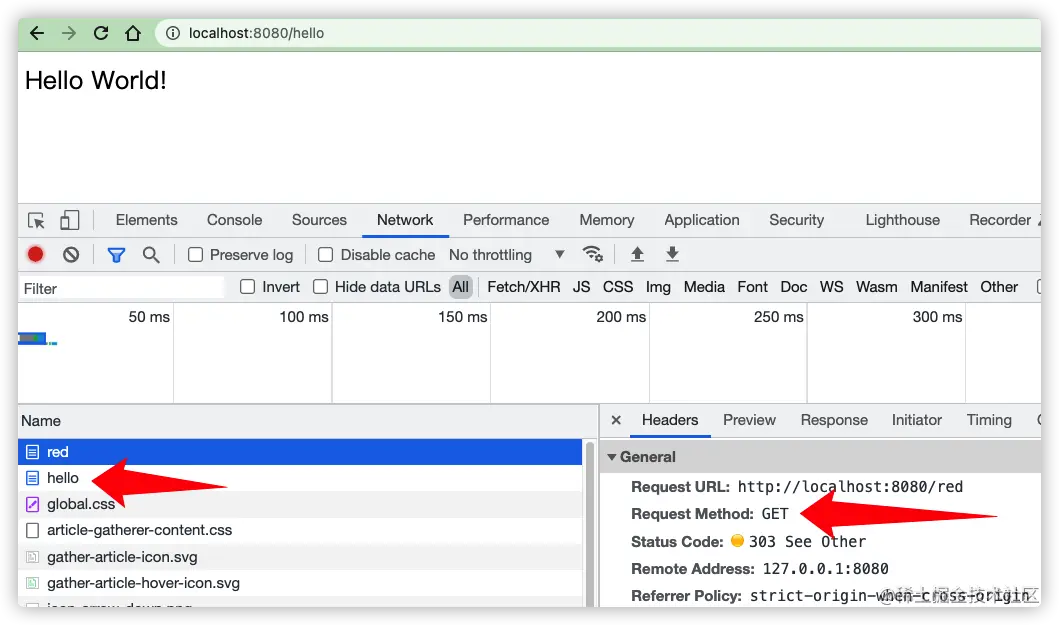Select the red request row

(x=300, y=452)
